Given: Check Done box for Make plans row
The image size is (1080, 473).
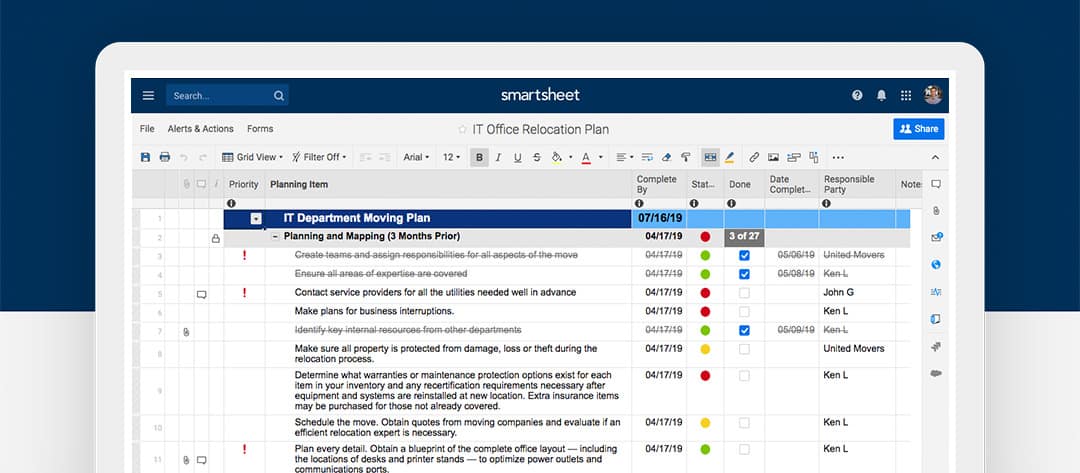Looking at the screenshot, I should point(743,312).
